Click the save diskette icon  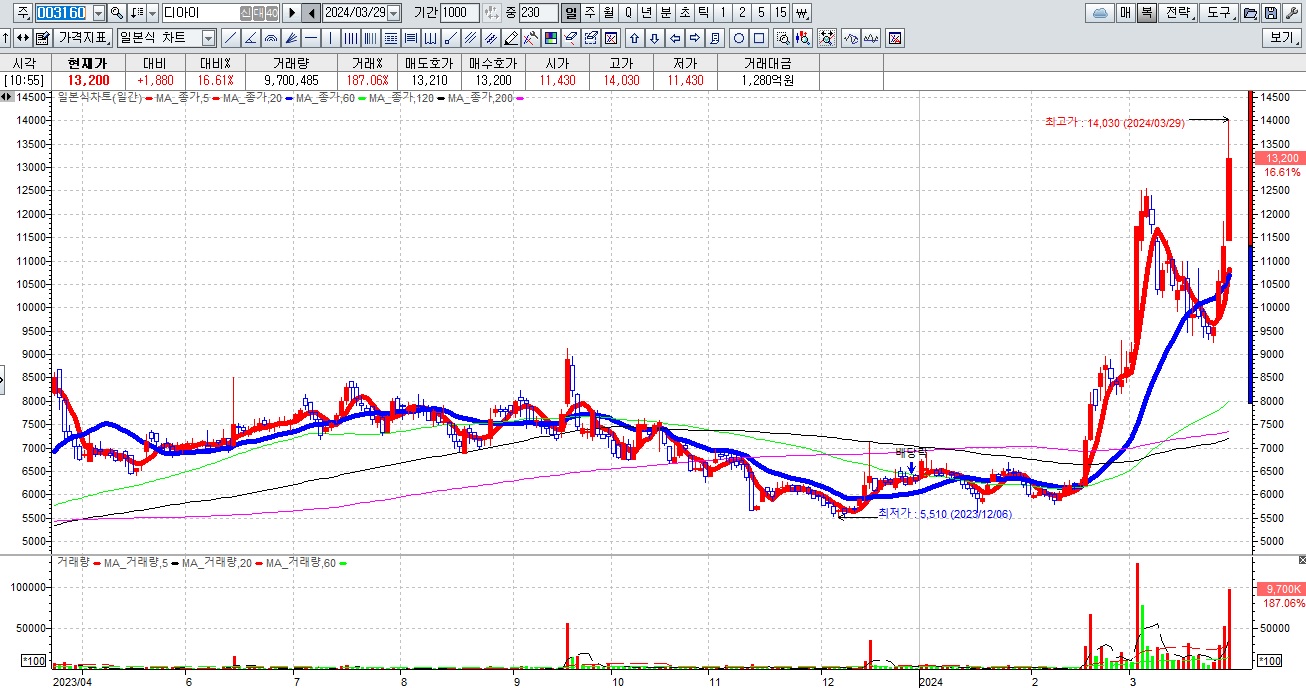tap(1271, 13)
